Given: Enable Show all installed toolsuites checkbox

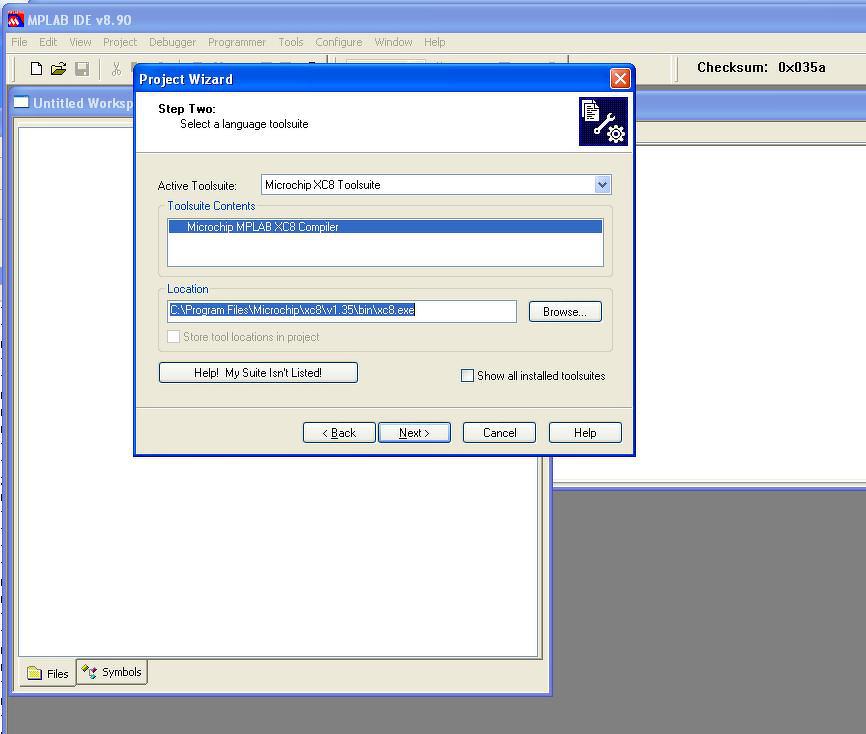Looking at the screenshot, I should point(467,376).
